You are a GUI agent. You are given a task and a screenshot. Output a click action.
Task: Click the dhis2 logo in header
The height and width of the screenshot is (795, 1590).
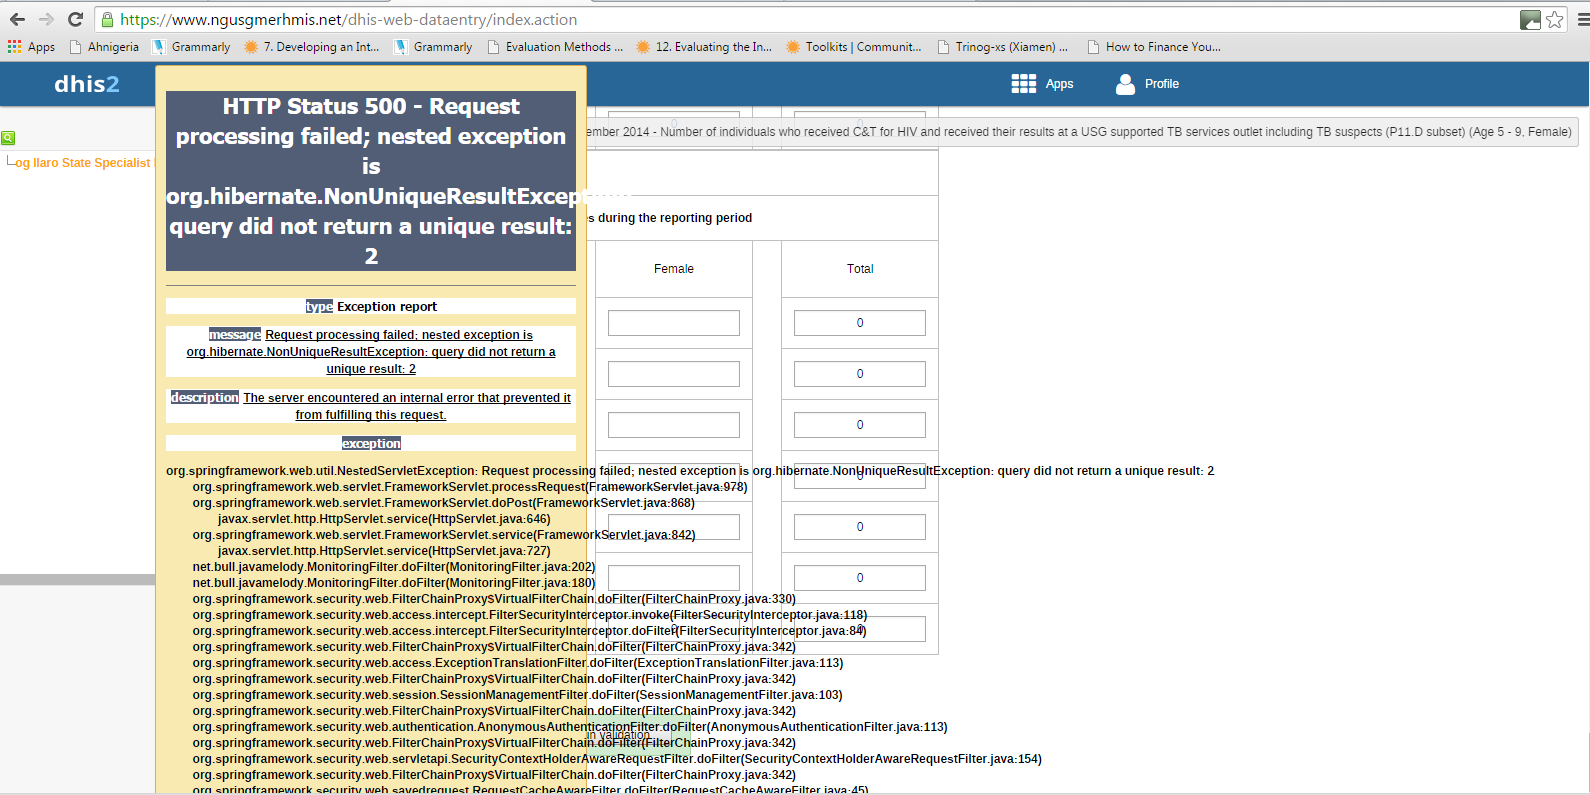(x=86, y=84)
